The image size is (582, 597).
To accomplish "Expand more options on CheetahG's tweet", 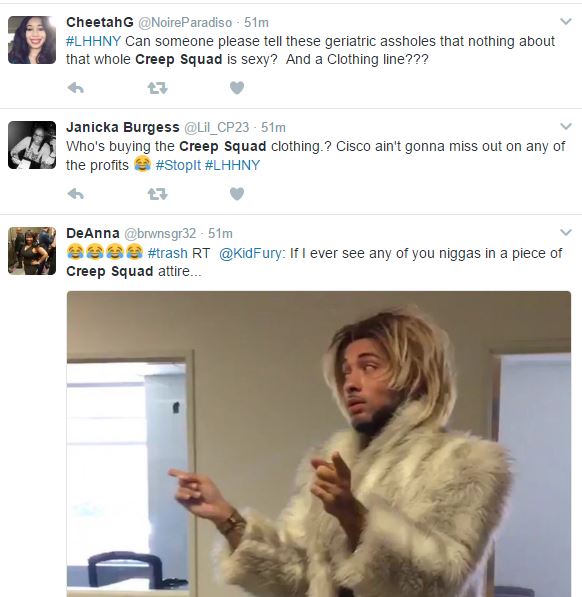I will [566, 22].
